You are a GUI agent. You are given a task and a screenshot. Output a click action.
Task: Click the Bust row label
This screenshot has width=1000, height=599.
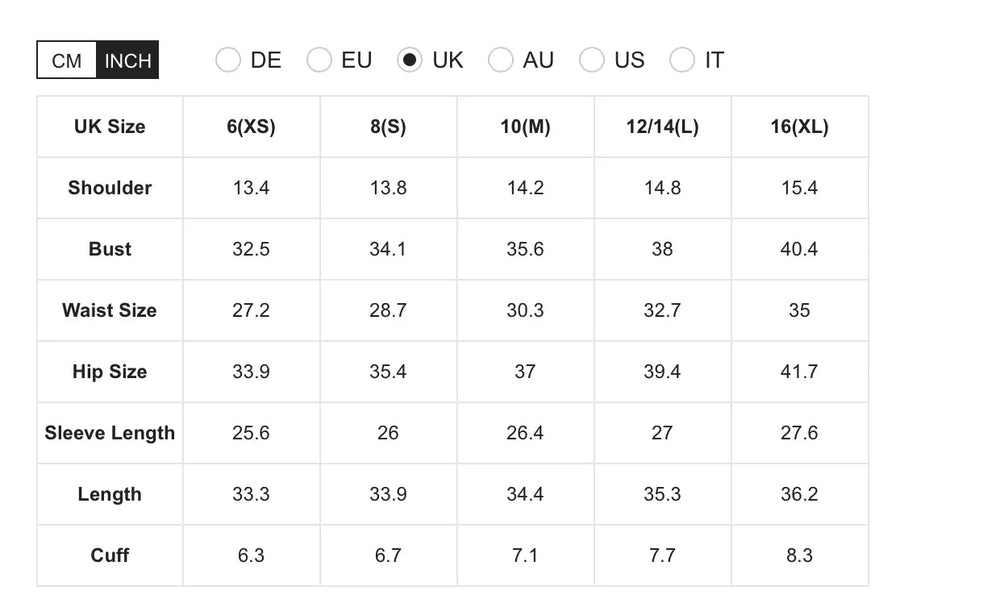pos(110,249)
